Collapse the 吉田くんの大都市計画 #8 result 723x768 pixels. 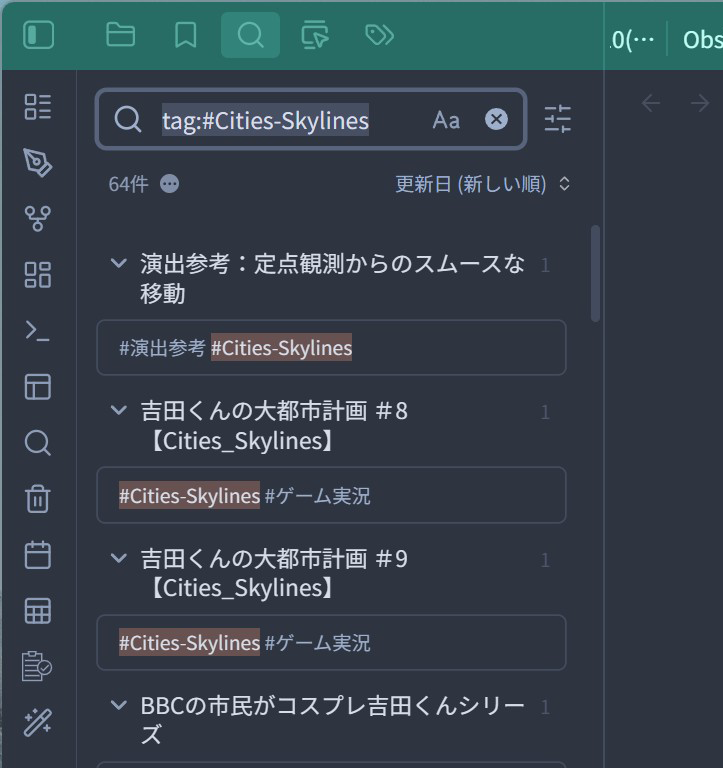pyautogui.click(x=119, y=411)
